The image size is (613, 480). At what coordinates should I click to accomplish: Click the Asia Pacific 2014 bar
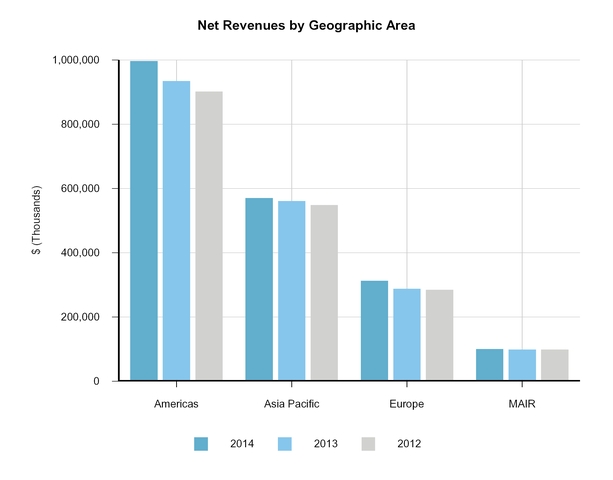(x=259, y=289)
